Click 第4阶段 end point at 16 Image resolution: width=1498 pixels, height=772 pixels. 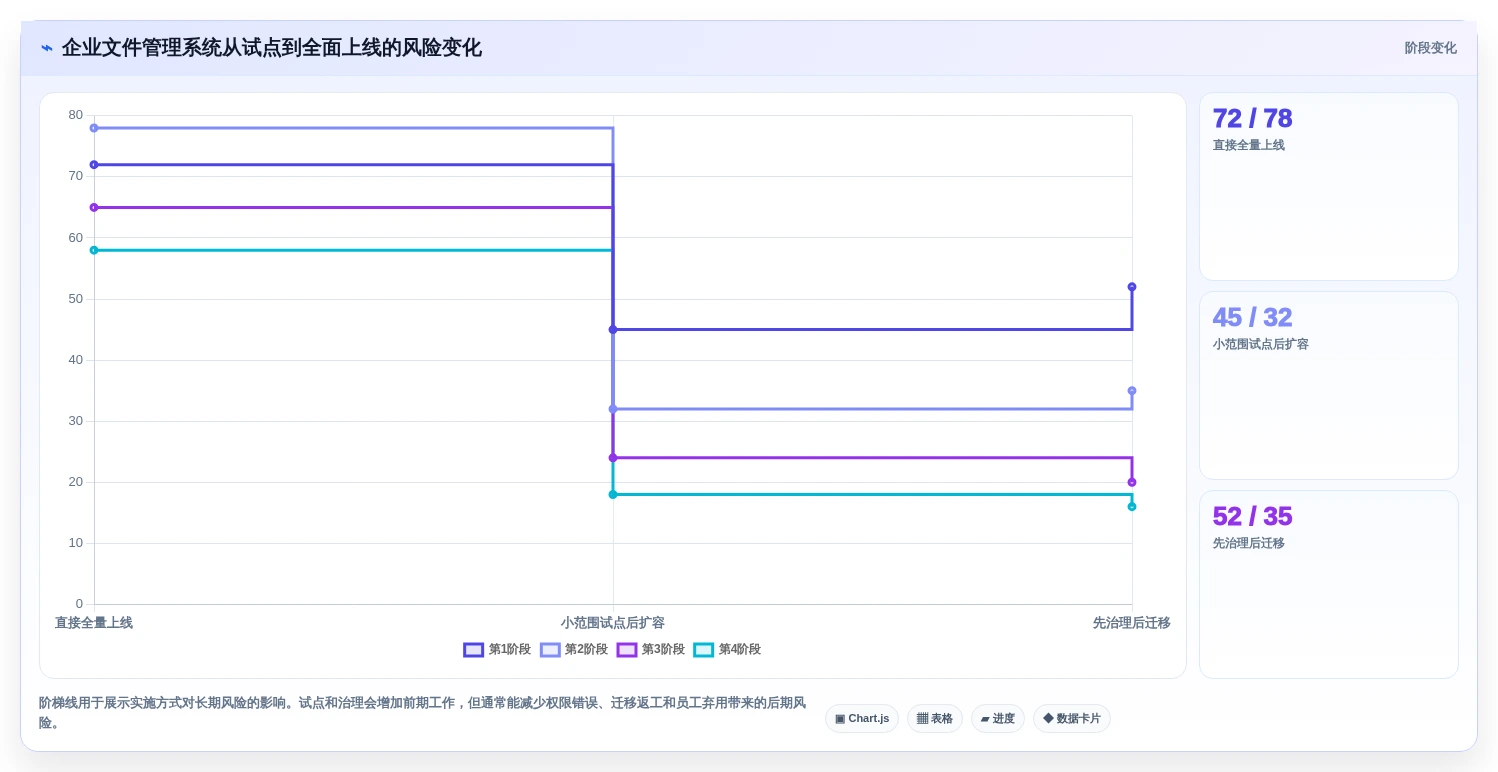pos(1132,507)
